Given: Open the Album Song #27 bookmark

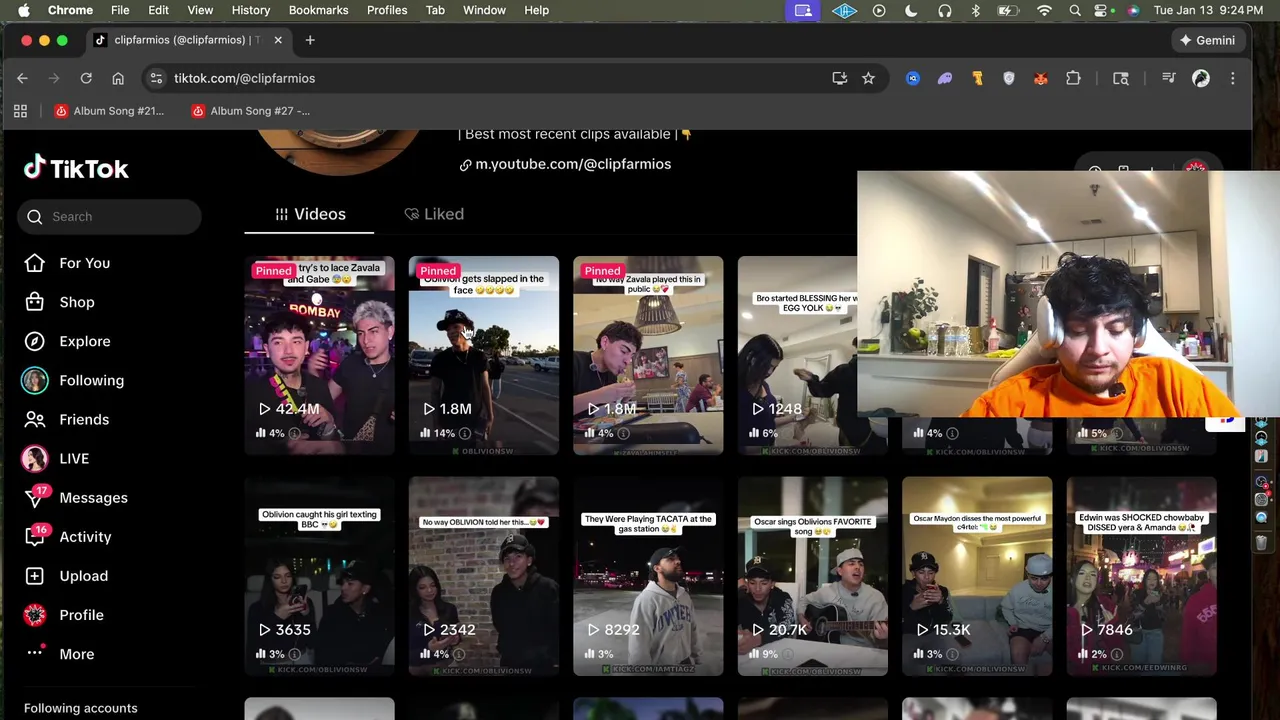Looking at the screenshot, I should click(251, 111).
